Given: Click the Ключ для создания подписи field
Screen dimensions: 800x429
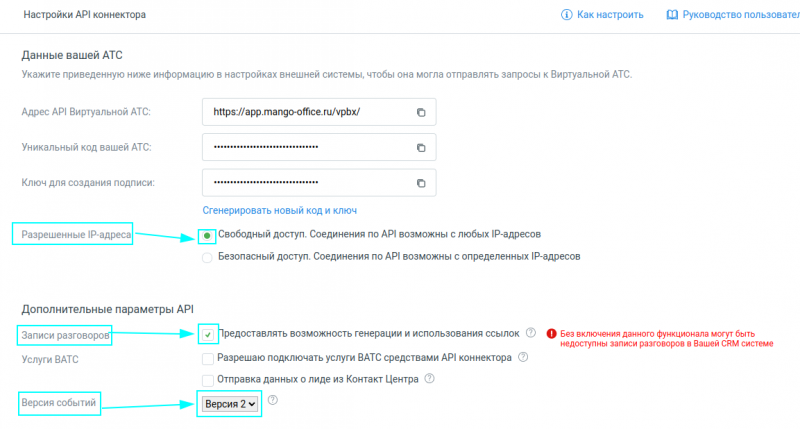Looking at the screenshot, I should pyautogui.click(x=305, y=183).
